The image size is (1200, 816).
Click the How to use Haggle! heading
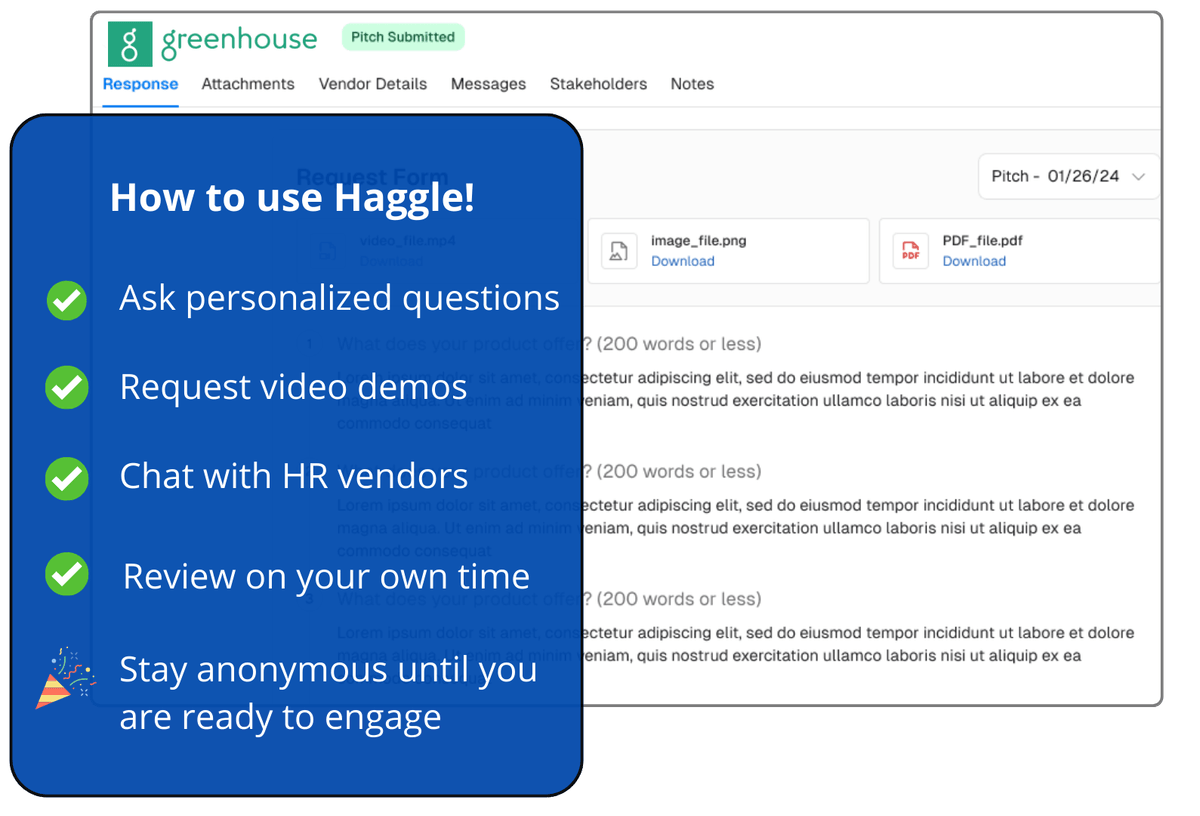pos(292,197)
